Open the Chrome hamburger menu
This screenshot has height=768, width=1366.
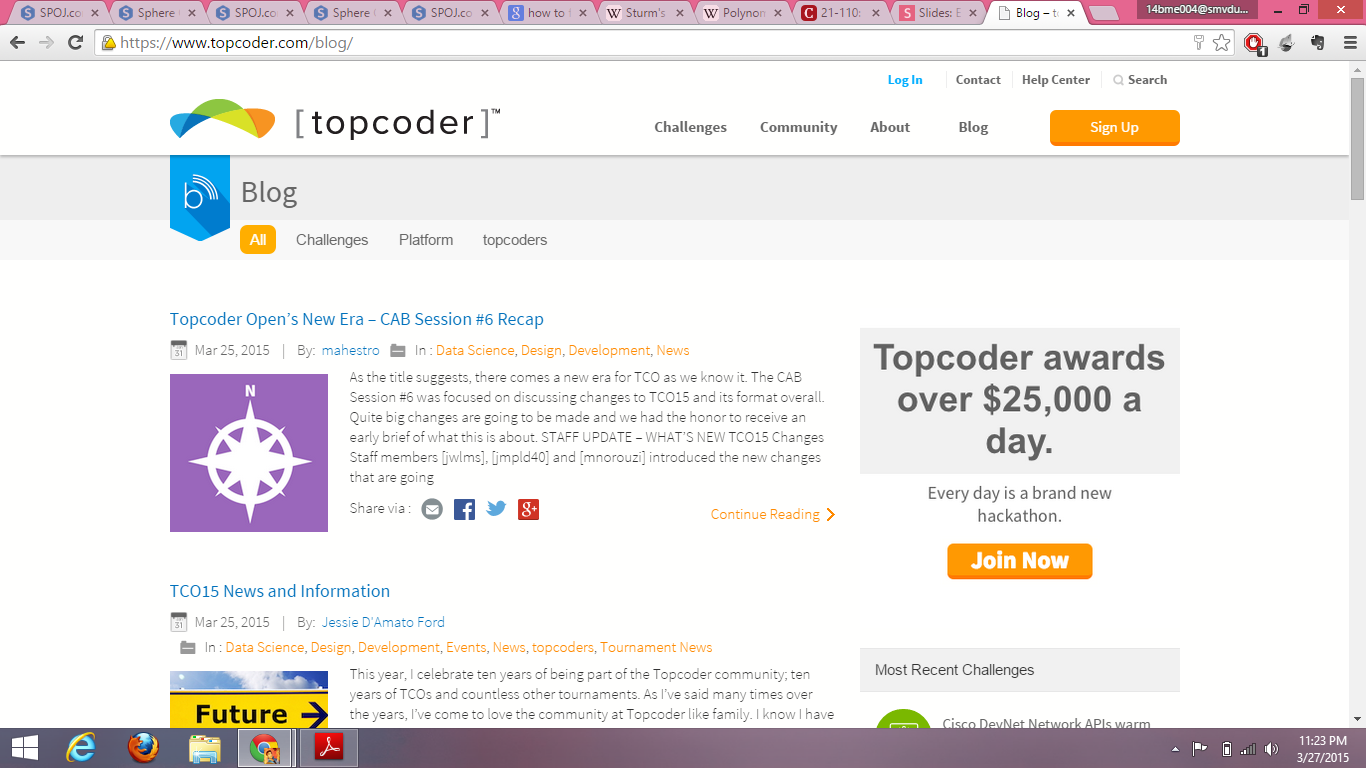(x=1349, y=43)
